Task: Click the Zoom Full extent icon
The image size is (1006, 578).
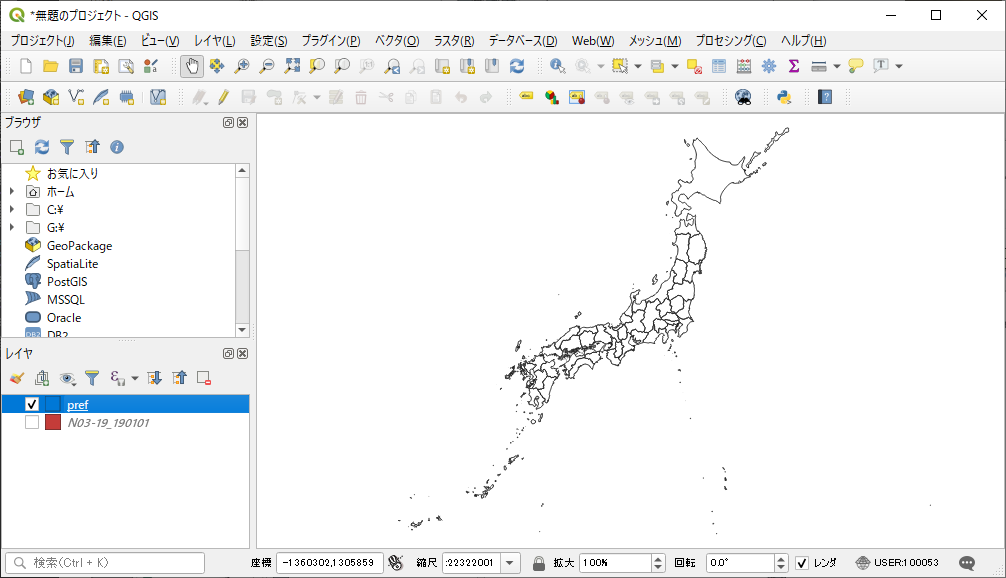Action: coord(291,66)
